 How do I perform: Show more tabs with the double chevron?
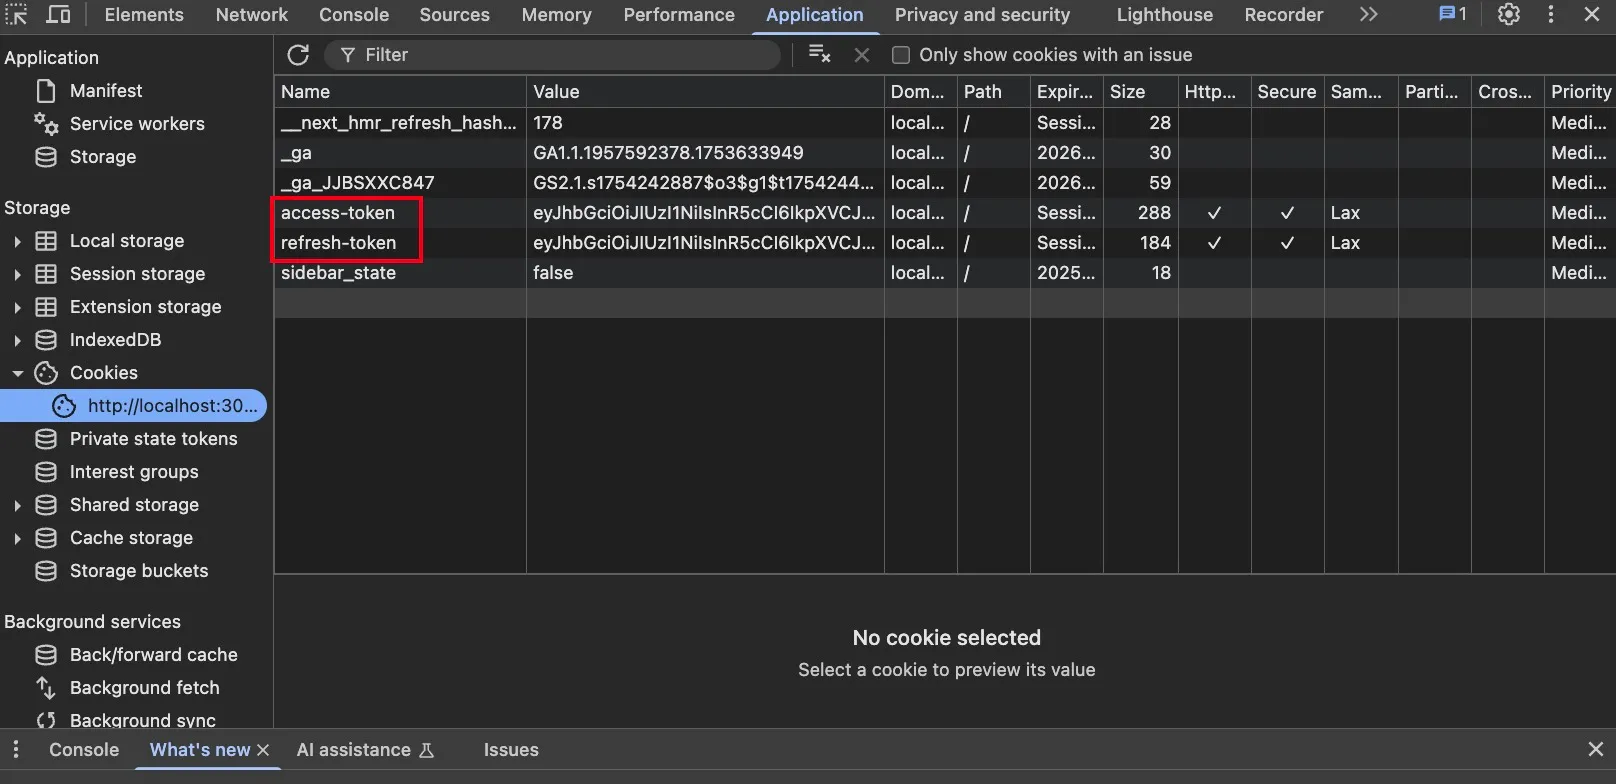click(x=1368, y=15)
